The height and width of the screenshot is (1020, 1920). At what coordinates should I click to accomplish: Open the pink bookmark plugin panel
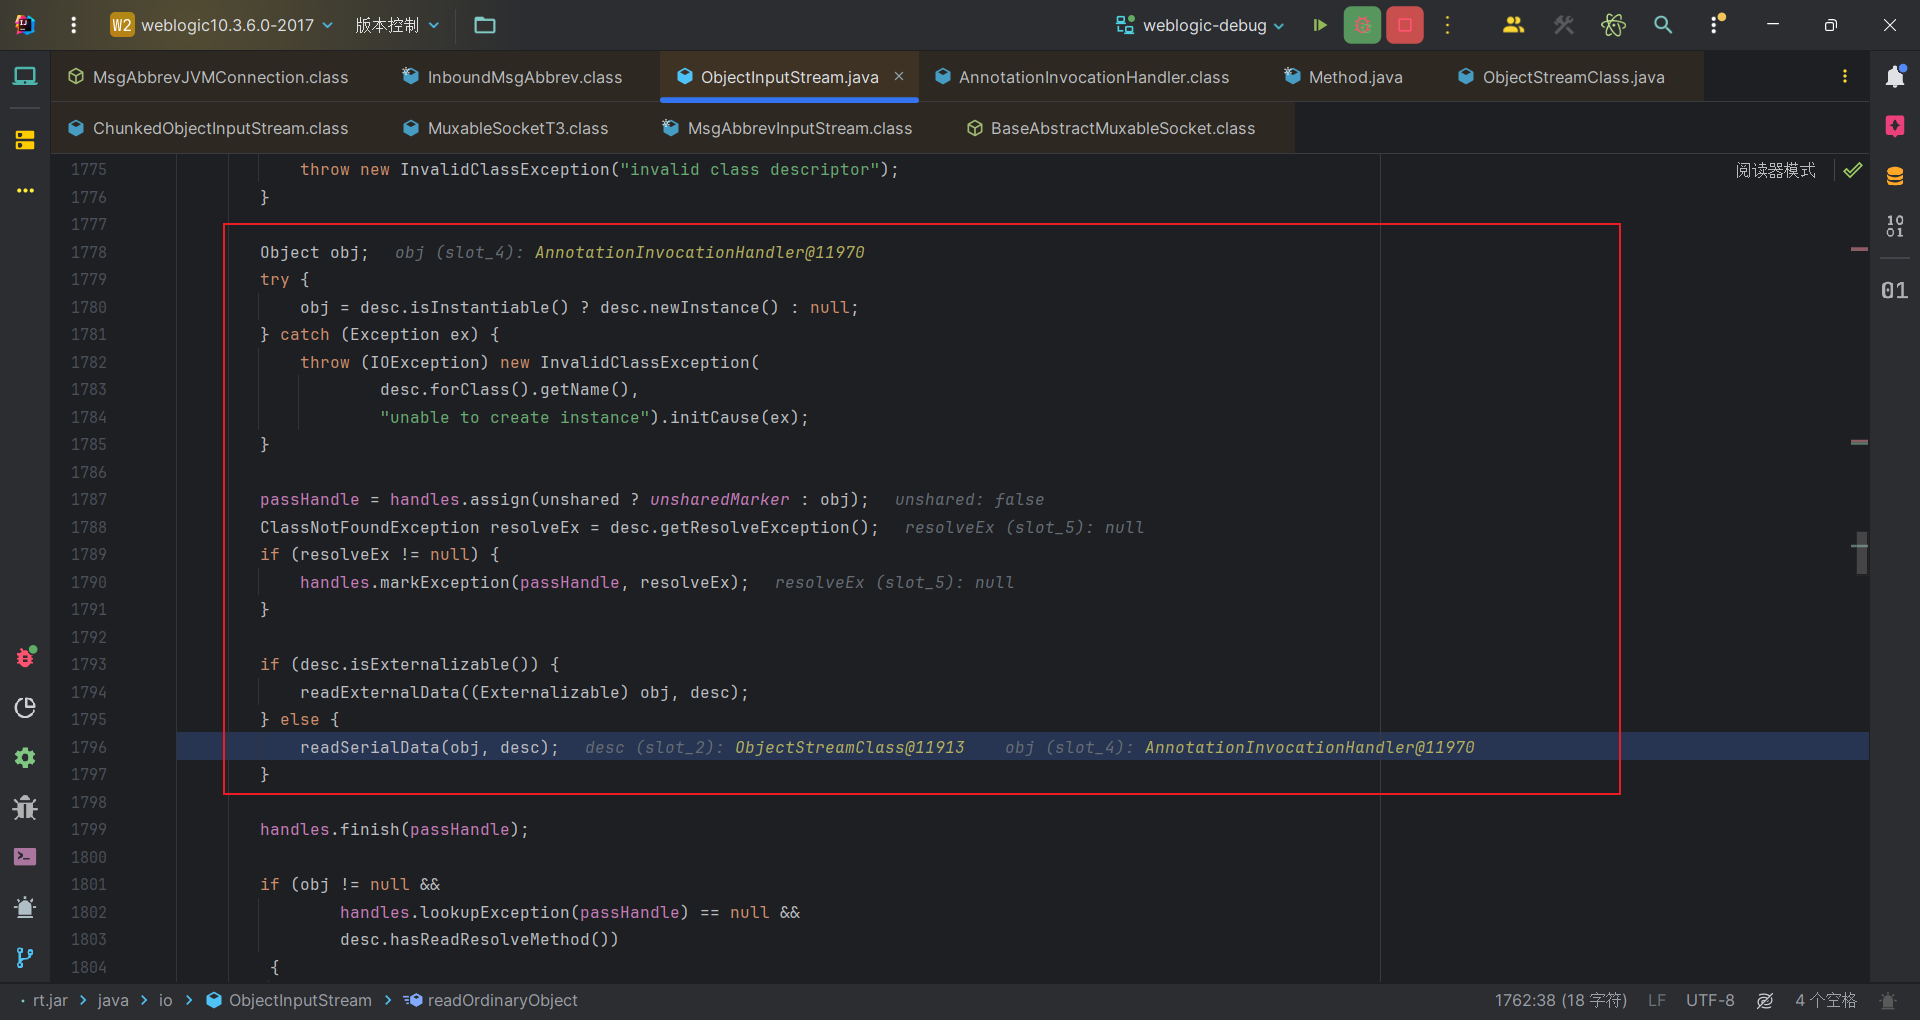[x=1895, y=126]
